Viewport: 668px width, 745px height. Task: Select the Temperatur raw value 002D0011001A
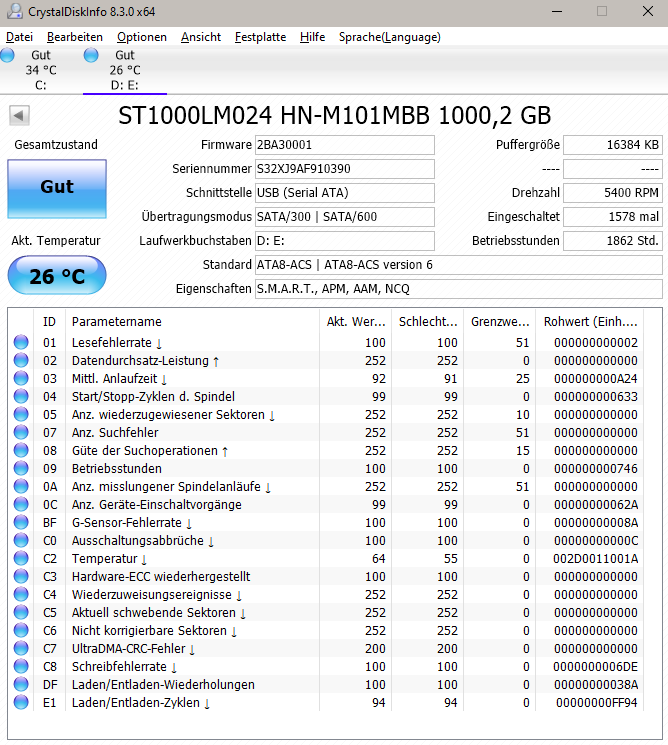[x=595, y=559]
